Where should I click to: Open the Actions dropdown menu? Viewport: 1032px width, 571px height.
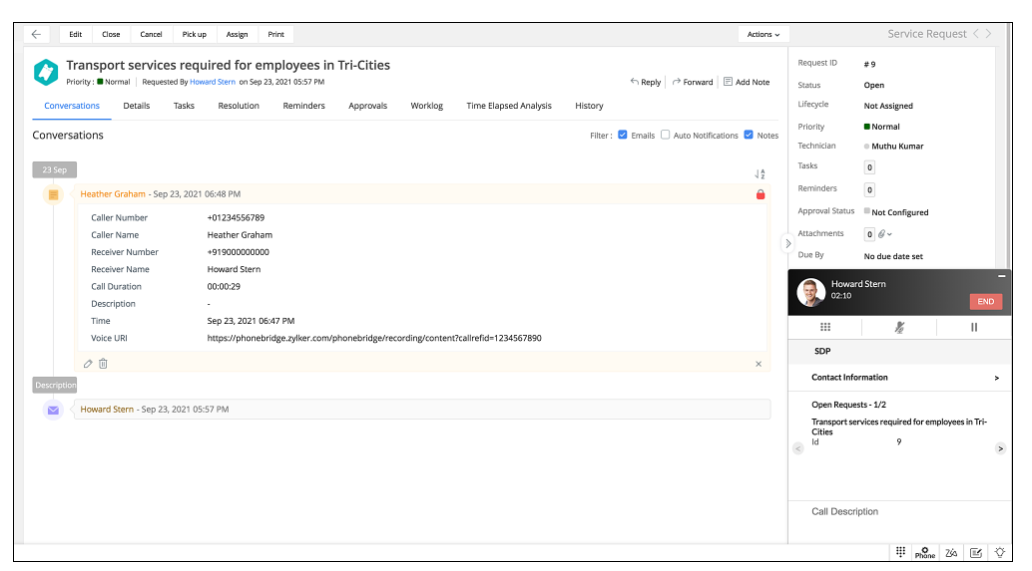click(x=763, y=34)
